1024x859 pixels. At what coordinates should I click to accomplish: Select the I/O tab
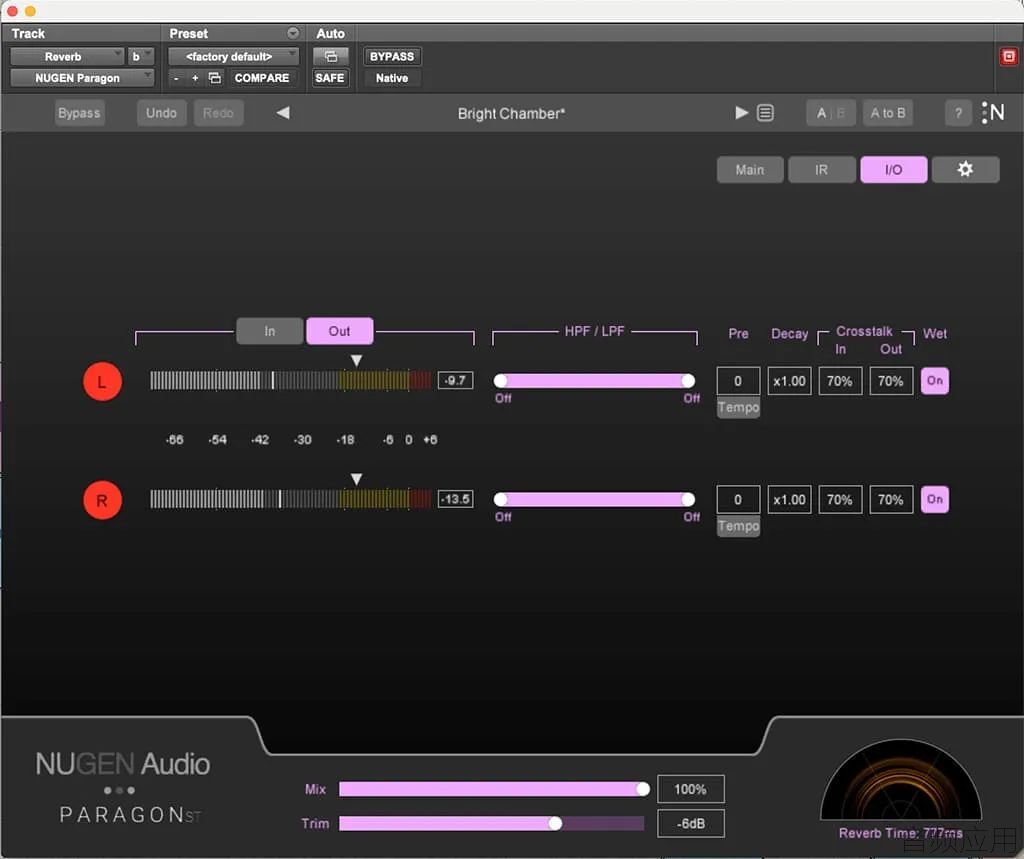pos(893,170)
